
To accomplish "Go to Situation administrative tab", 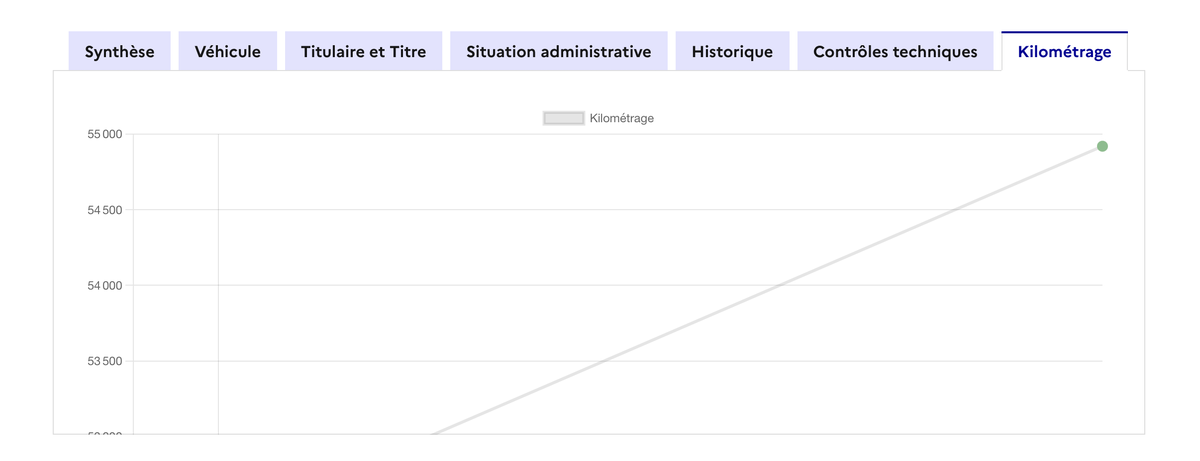I will coord(559,51).
